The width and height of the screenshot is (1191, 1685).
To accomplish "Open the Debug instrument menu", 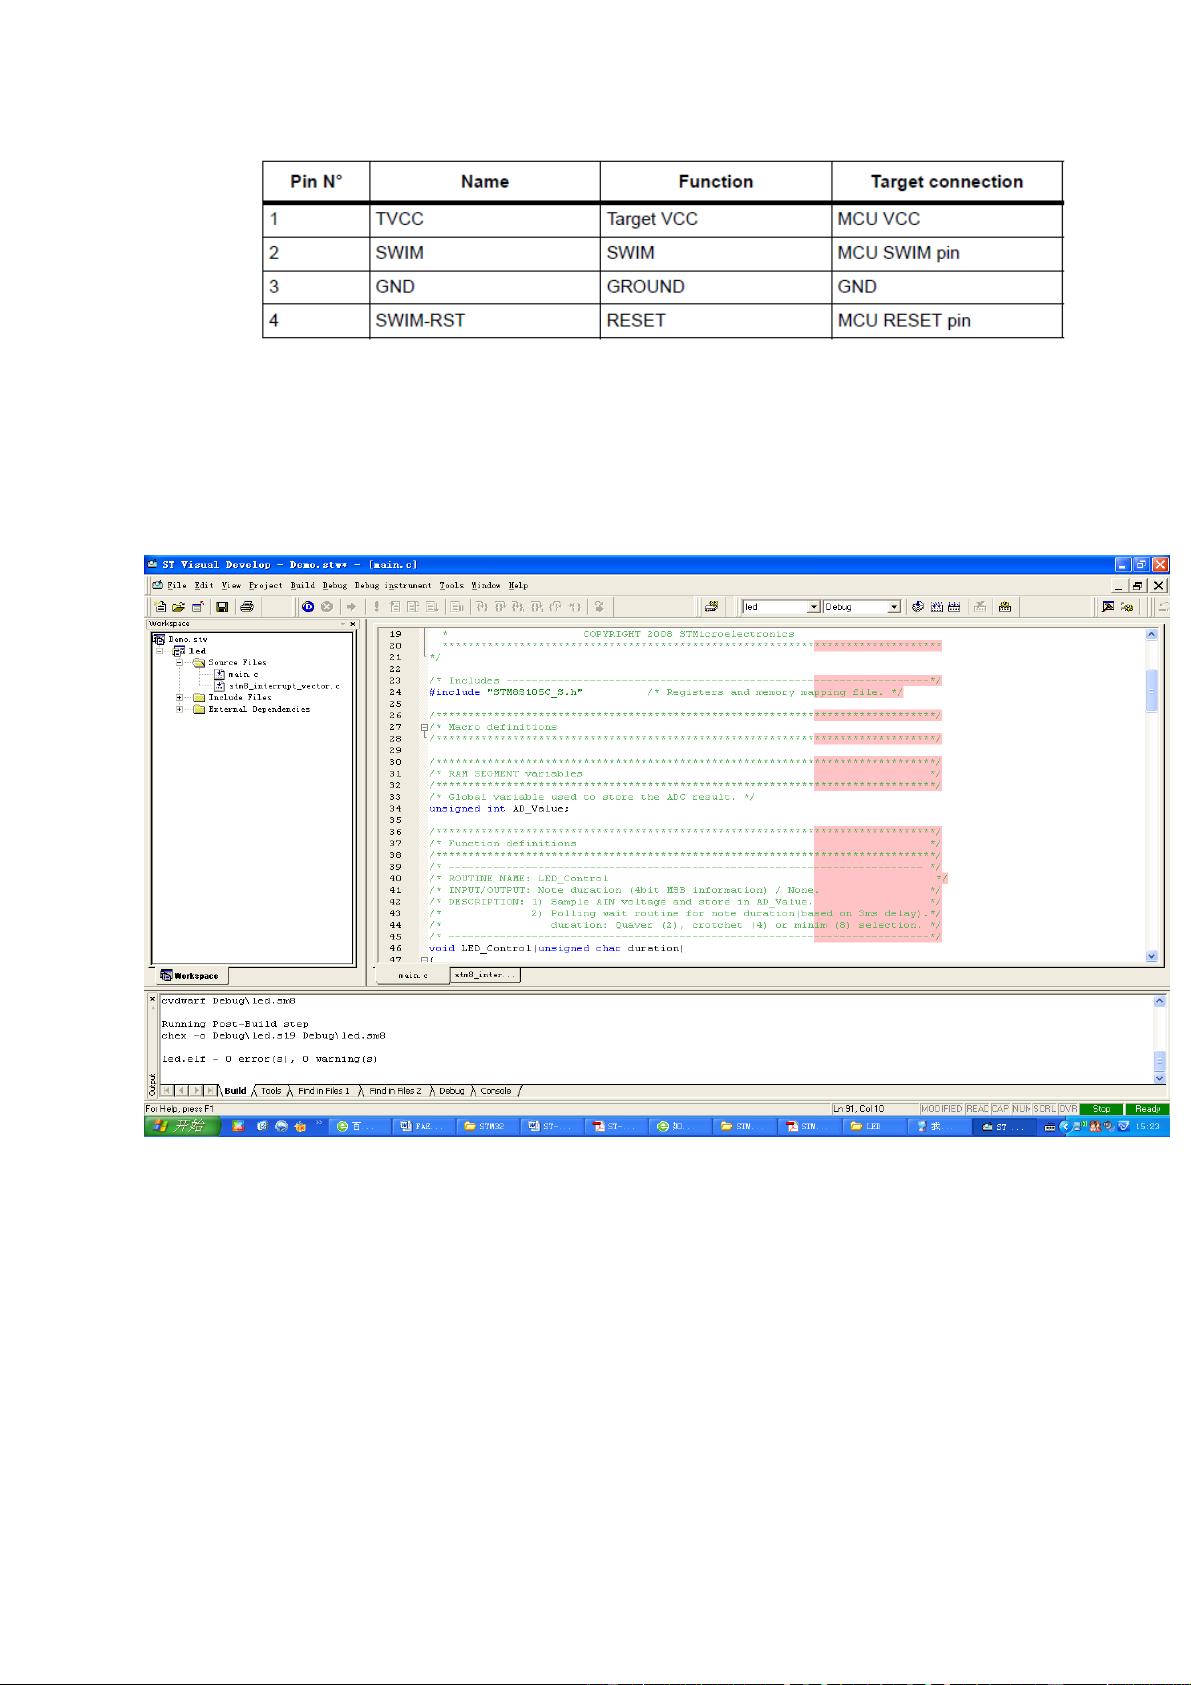I will (x=392, y=585).
